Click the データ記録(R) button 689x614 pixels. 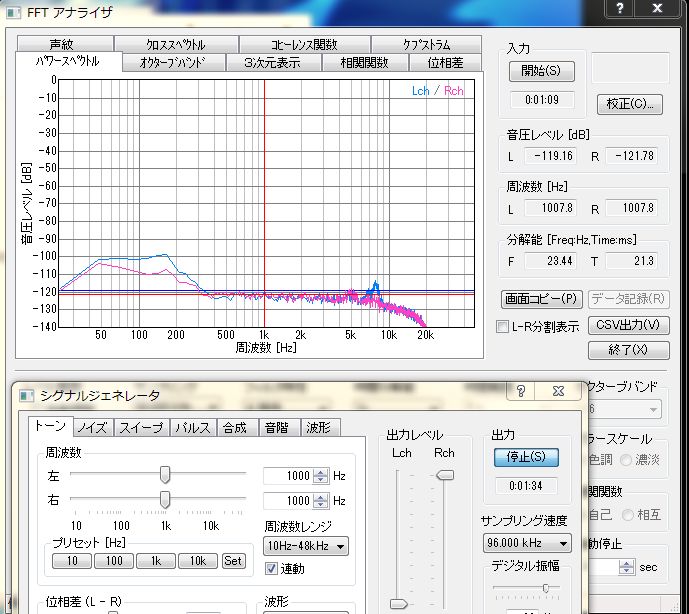[628, 299]
